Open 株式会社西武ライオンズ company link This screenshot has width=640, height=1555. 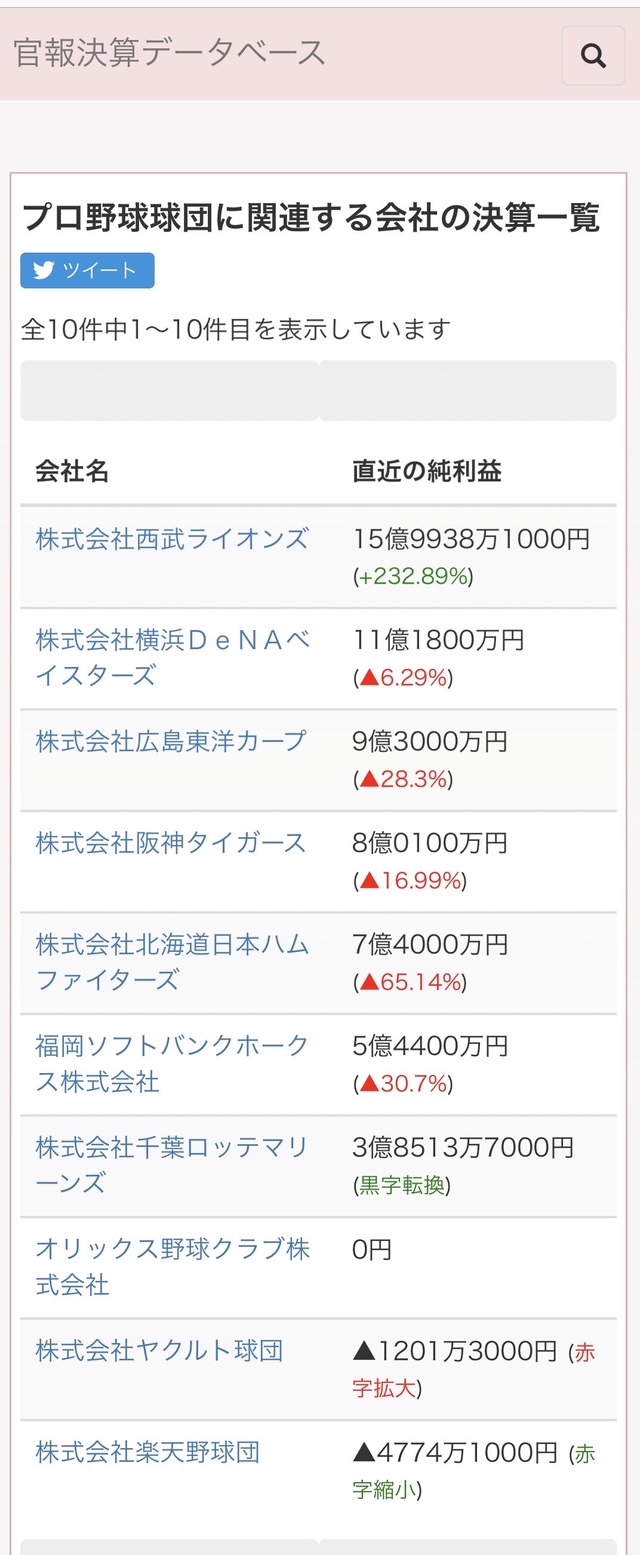172,539
